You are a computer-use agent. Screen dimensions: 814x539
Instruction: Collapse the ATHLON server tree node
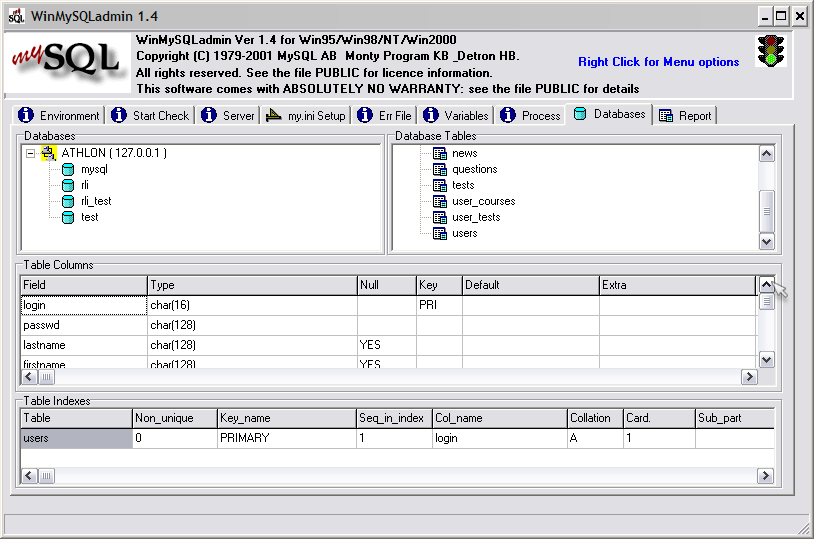(x=30, y=153)
